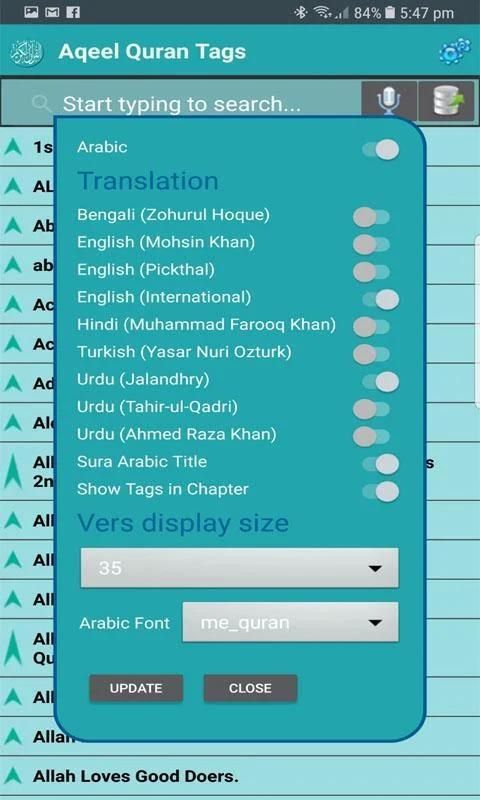Tap the microphone voice search icon

(x=389, y=101)
